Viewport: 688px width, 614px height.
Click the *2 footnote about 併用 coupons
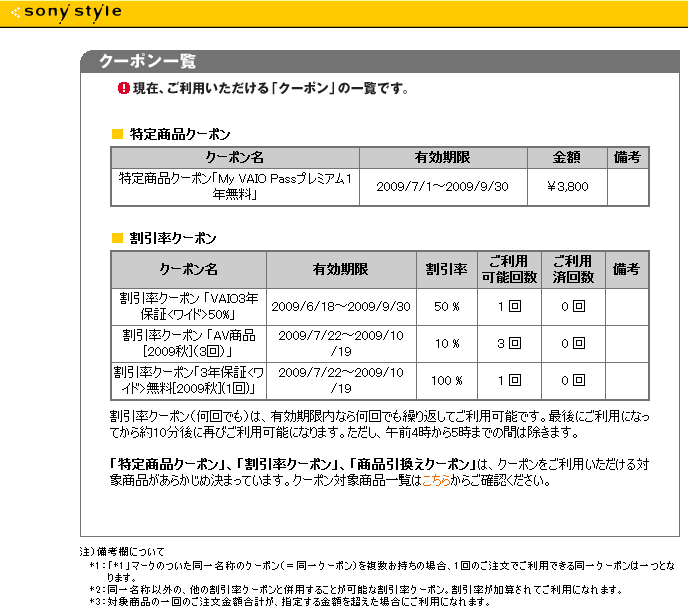356,589
